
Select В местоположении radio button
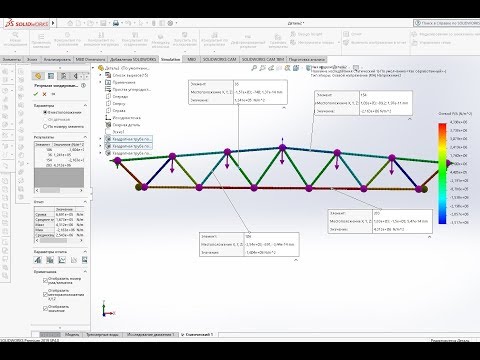point(45,112)
